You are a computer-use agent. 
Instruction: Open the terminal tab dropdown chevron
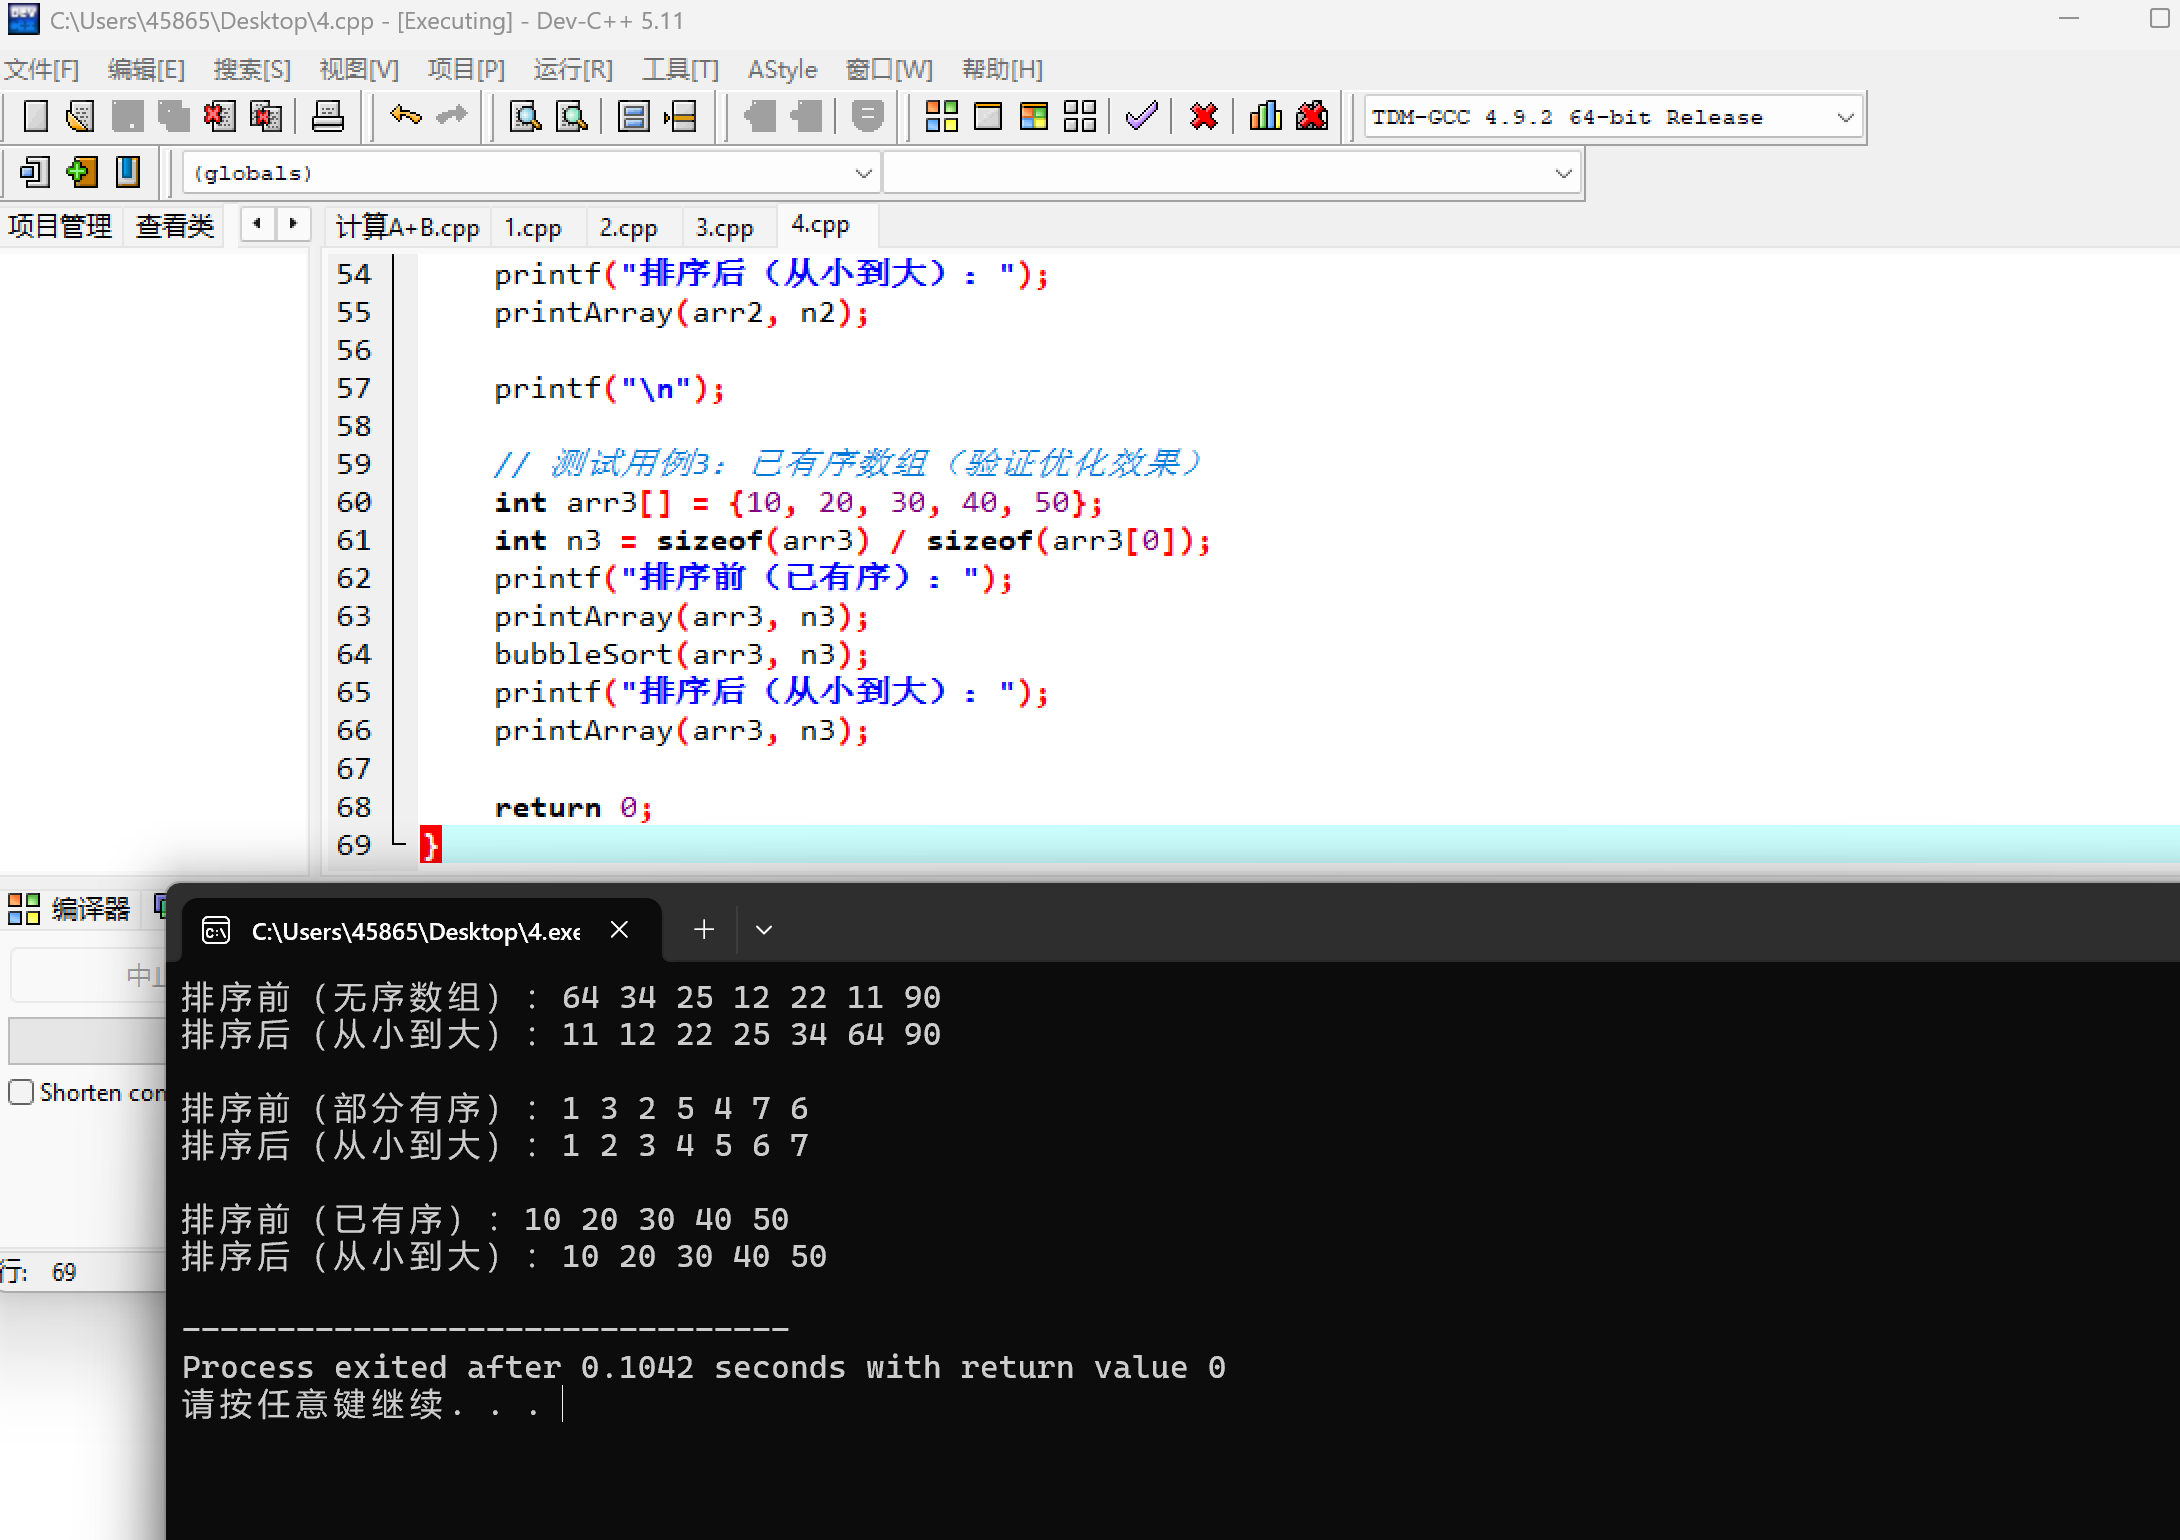click(x=764, y=930)
